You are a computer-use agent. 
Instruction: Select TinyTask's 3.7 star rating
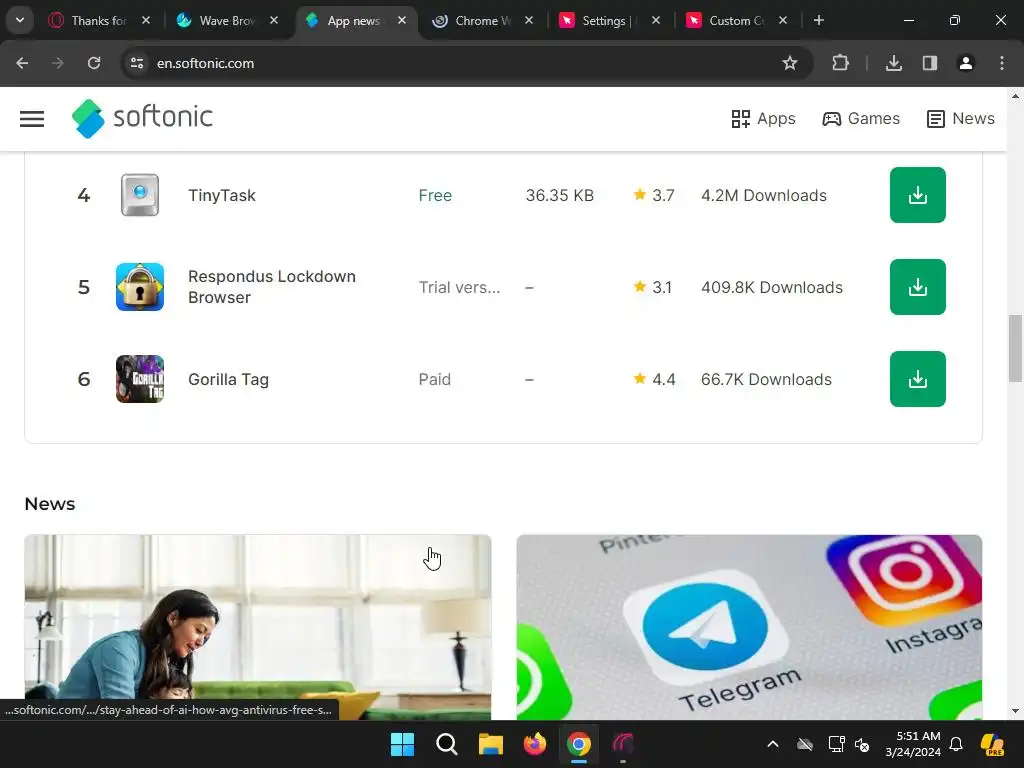tap(654, 195)
